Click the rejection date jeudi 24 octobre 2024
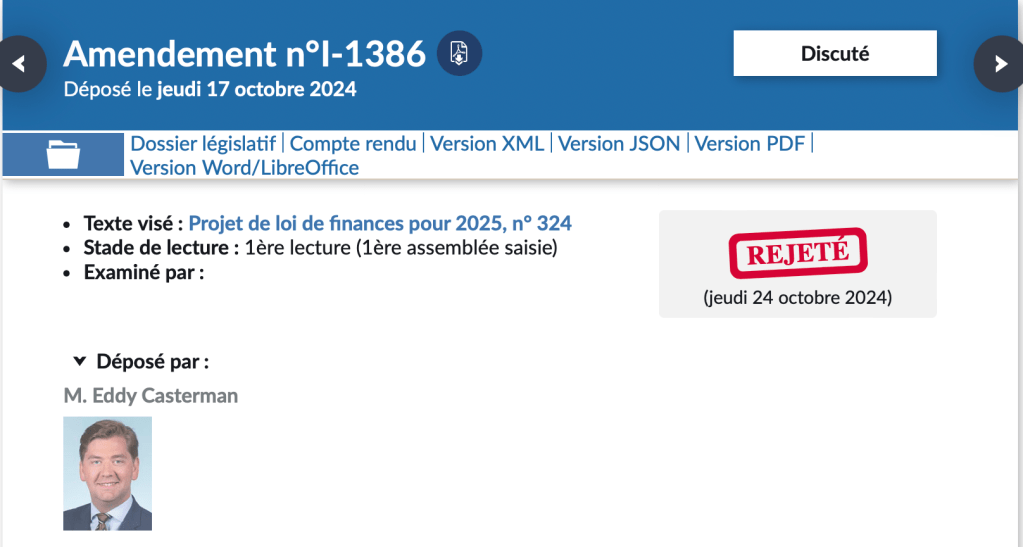This screenshot has width=1023, height=547. (797, 298)
